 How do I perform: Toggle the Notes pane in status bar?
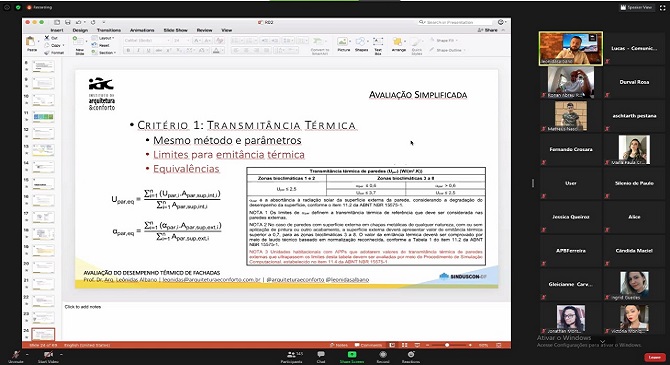[x=339, y=345]
